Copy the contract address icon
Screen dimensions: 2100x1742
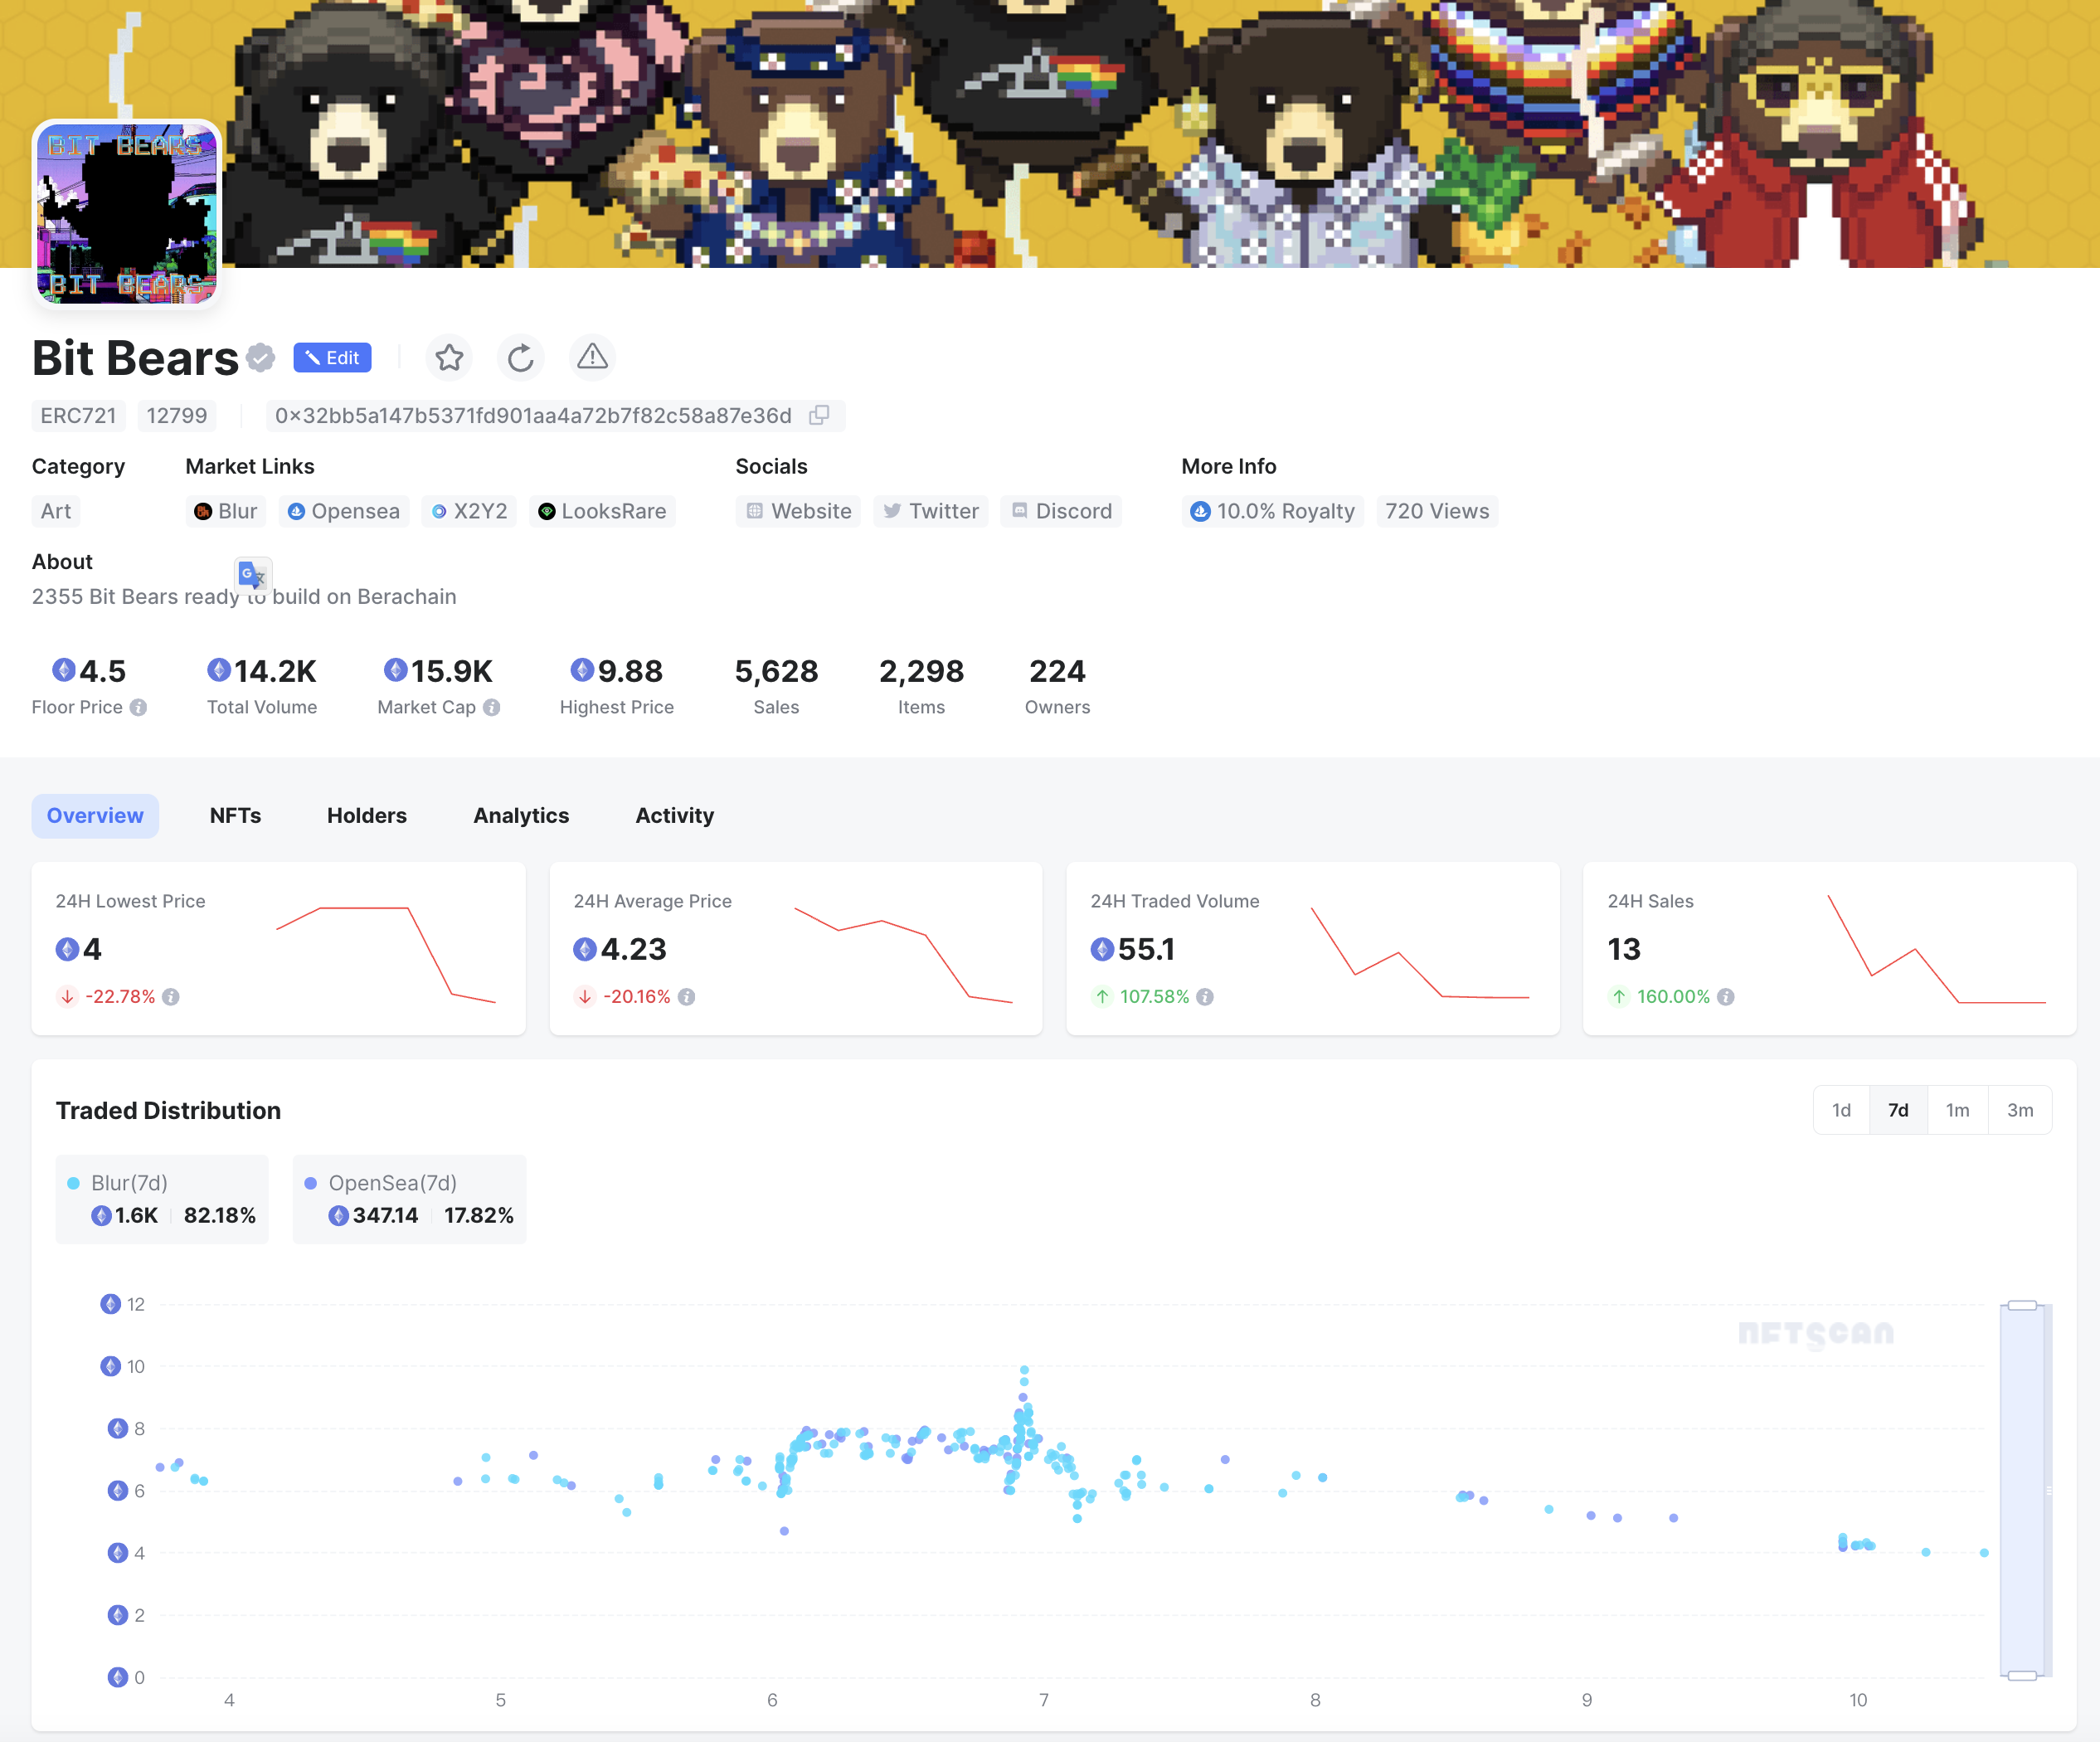point(819,415)
